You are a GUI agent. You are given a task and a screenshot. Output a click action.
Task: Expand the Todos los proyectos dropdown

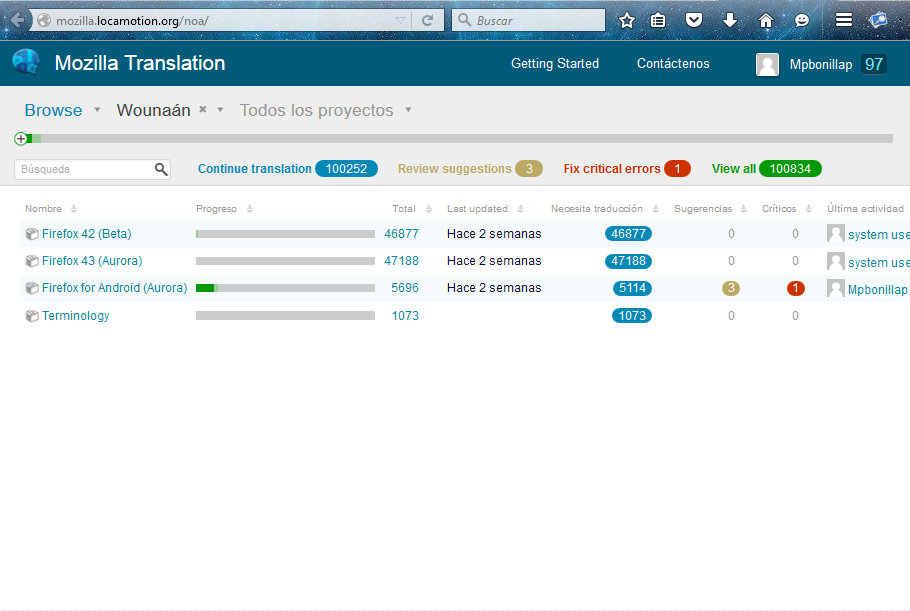click(409, 110)
